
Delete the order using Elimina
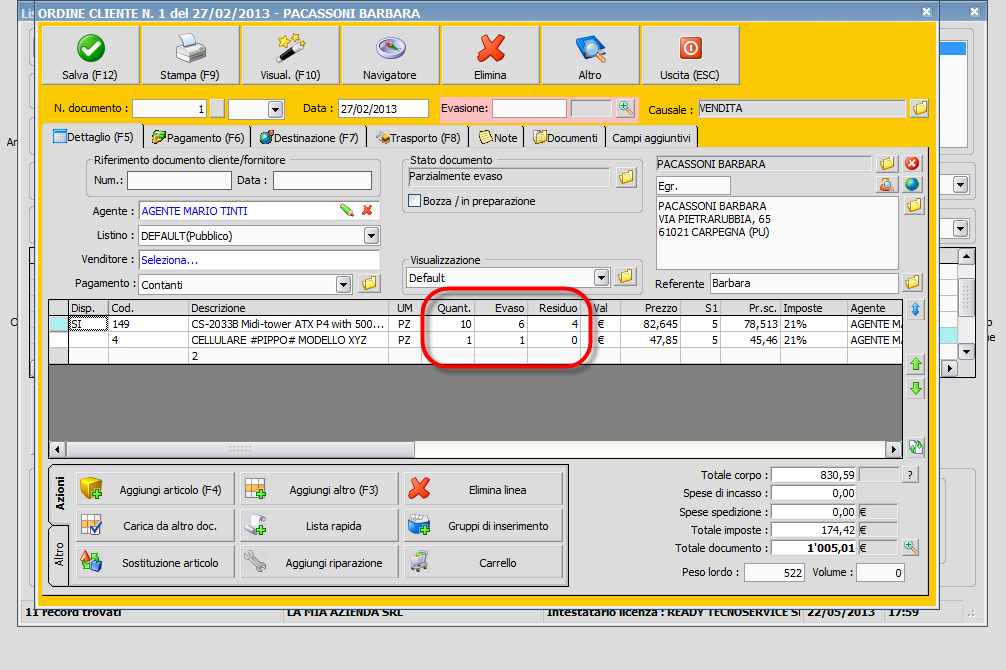[x=490, y=56]
